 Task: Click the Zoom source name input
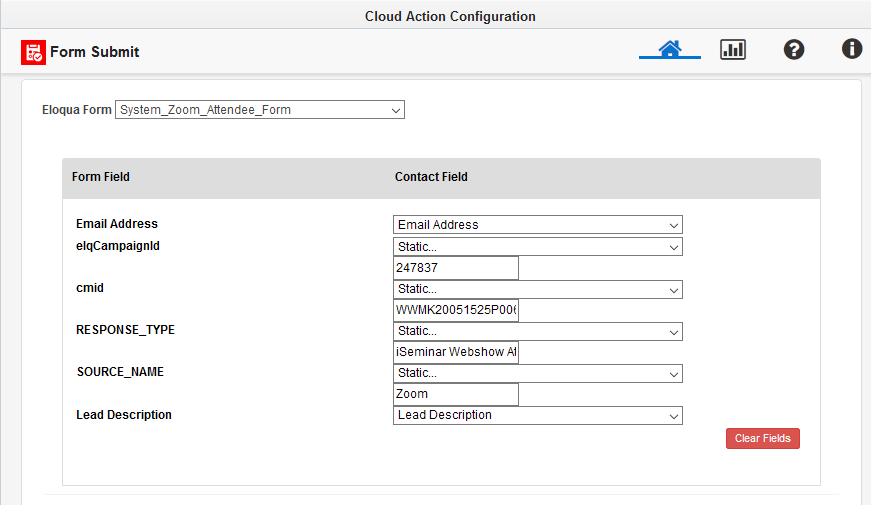coord(457,394)
